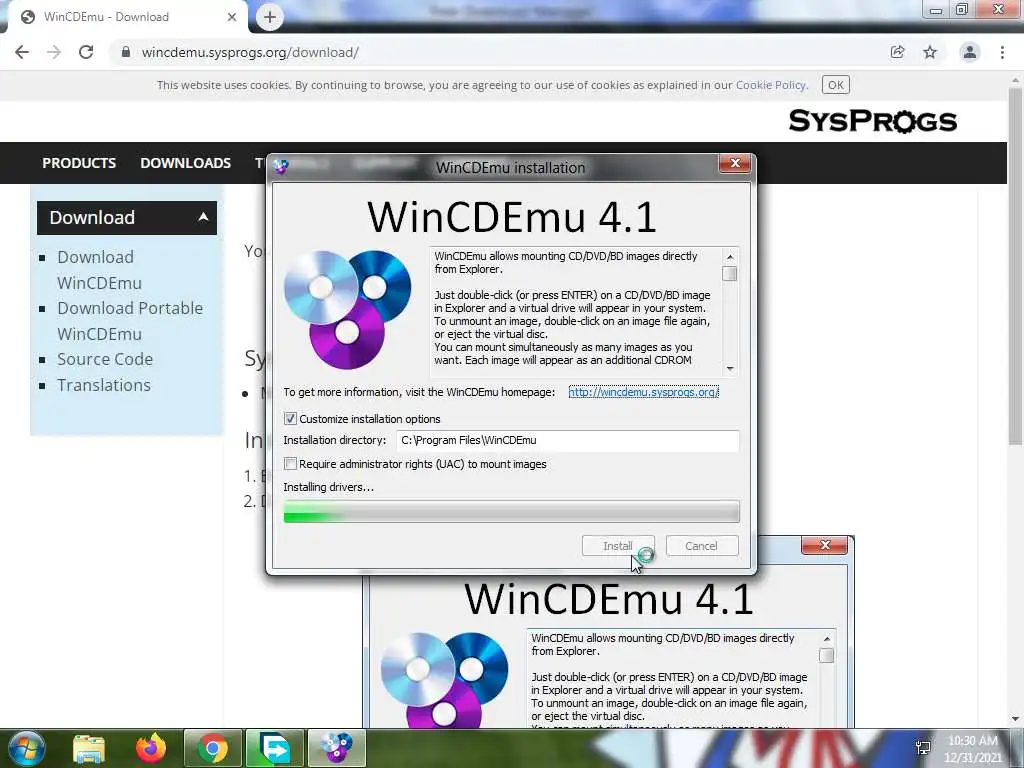The height and width of the screenshot is (768, 1024).
Task: Bookmark this page with the star icon
Action: coord(930,52)
